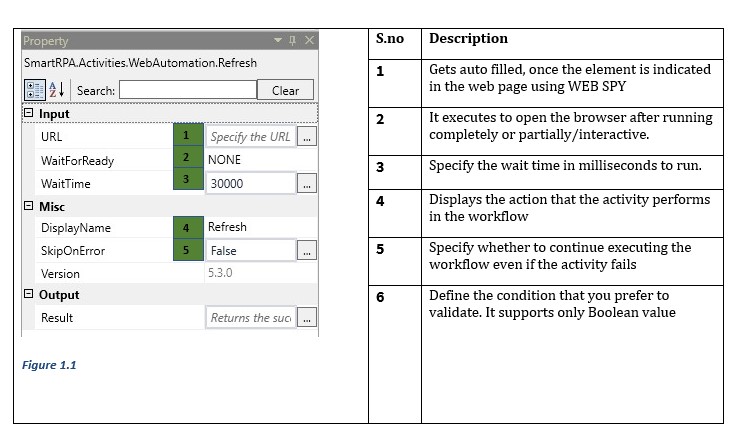Click description about Boolean condition validation
Image resolution: width=747 pixels, height=438 pixels.
tap(552, 304)
